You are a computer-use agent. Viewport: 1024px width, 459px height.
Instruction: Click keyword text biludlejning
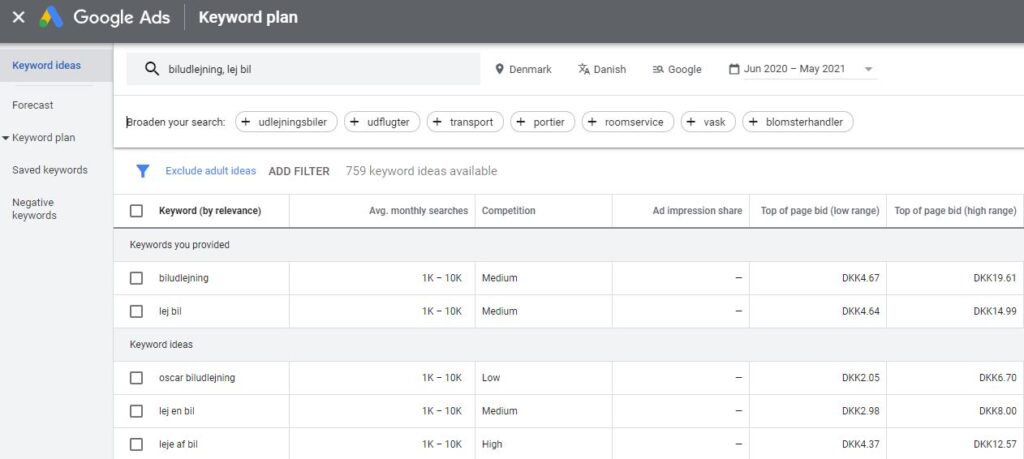coord(184,278)
